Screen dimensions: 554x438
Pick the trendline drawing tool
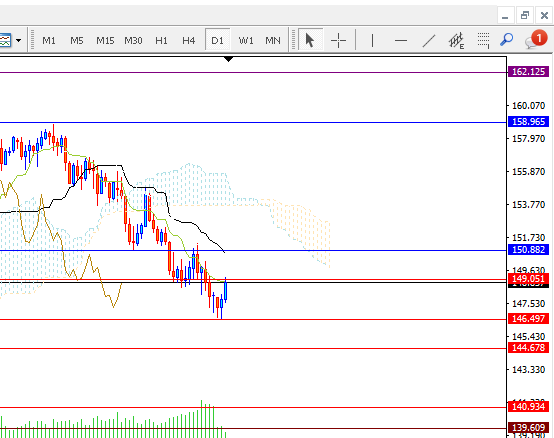point(429,40)
